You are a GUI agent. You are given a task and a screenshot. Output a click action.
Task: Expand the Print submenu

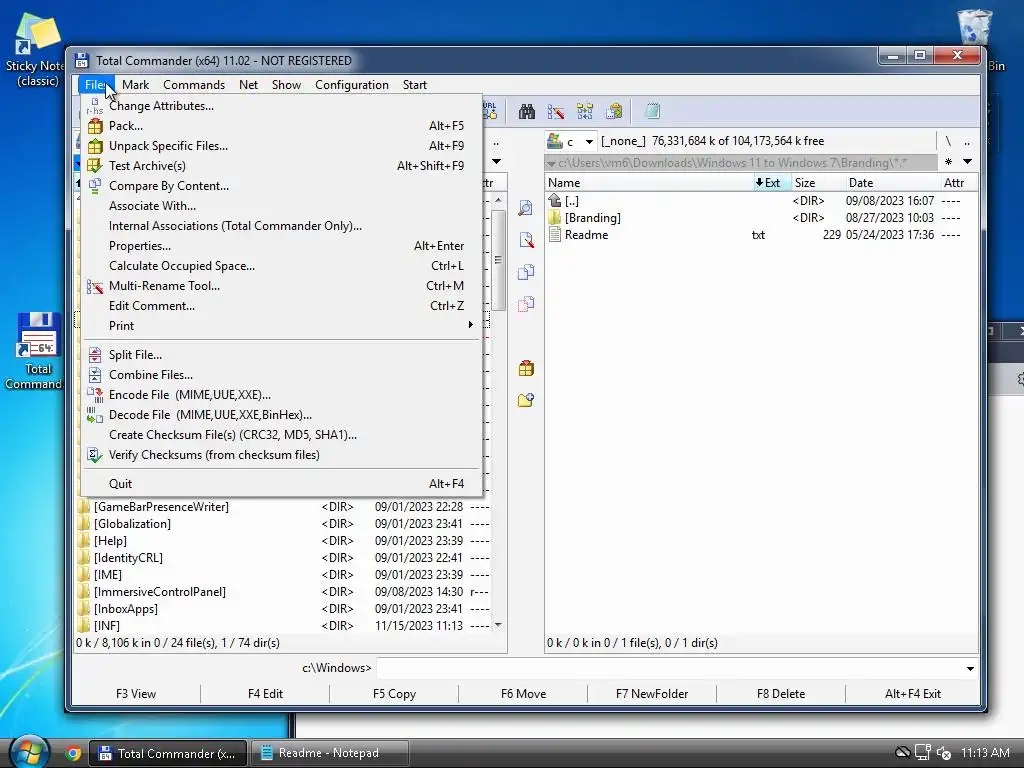281,326
